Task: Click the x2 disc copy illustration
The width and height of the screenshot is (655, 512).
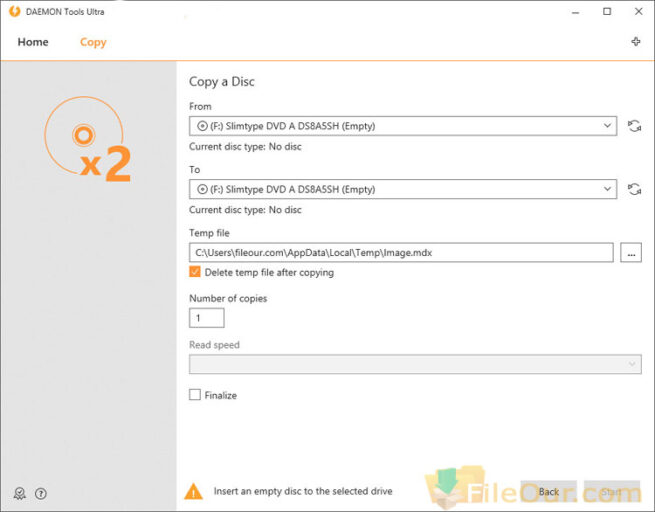Action: (x=88, y=139)
